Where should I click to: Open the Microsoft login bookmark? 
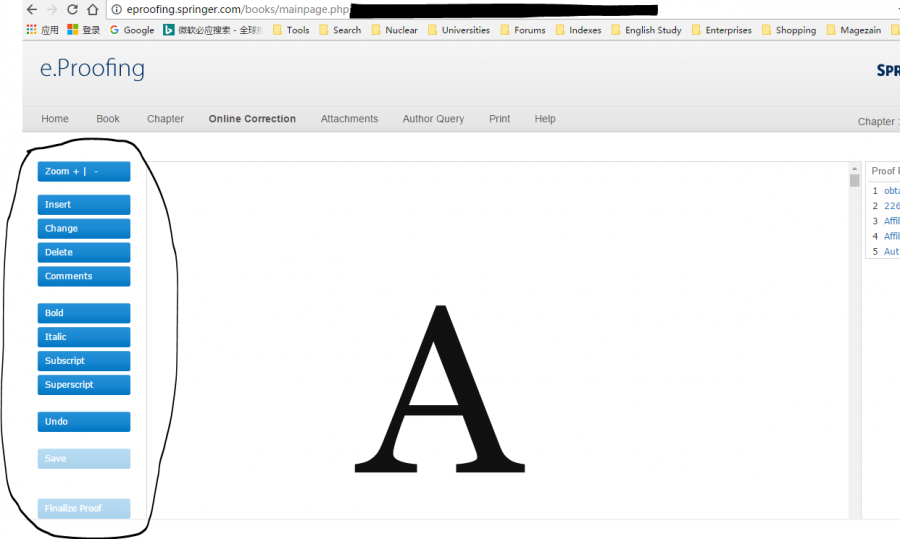coord(84,30)
